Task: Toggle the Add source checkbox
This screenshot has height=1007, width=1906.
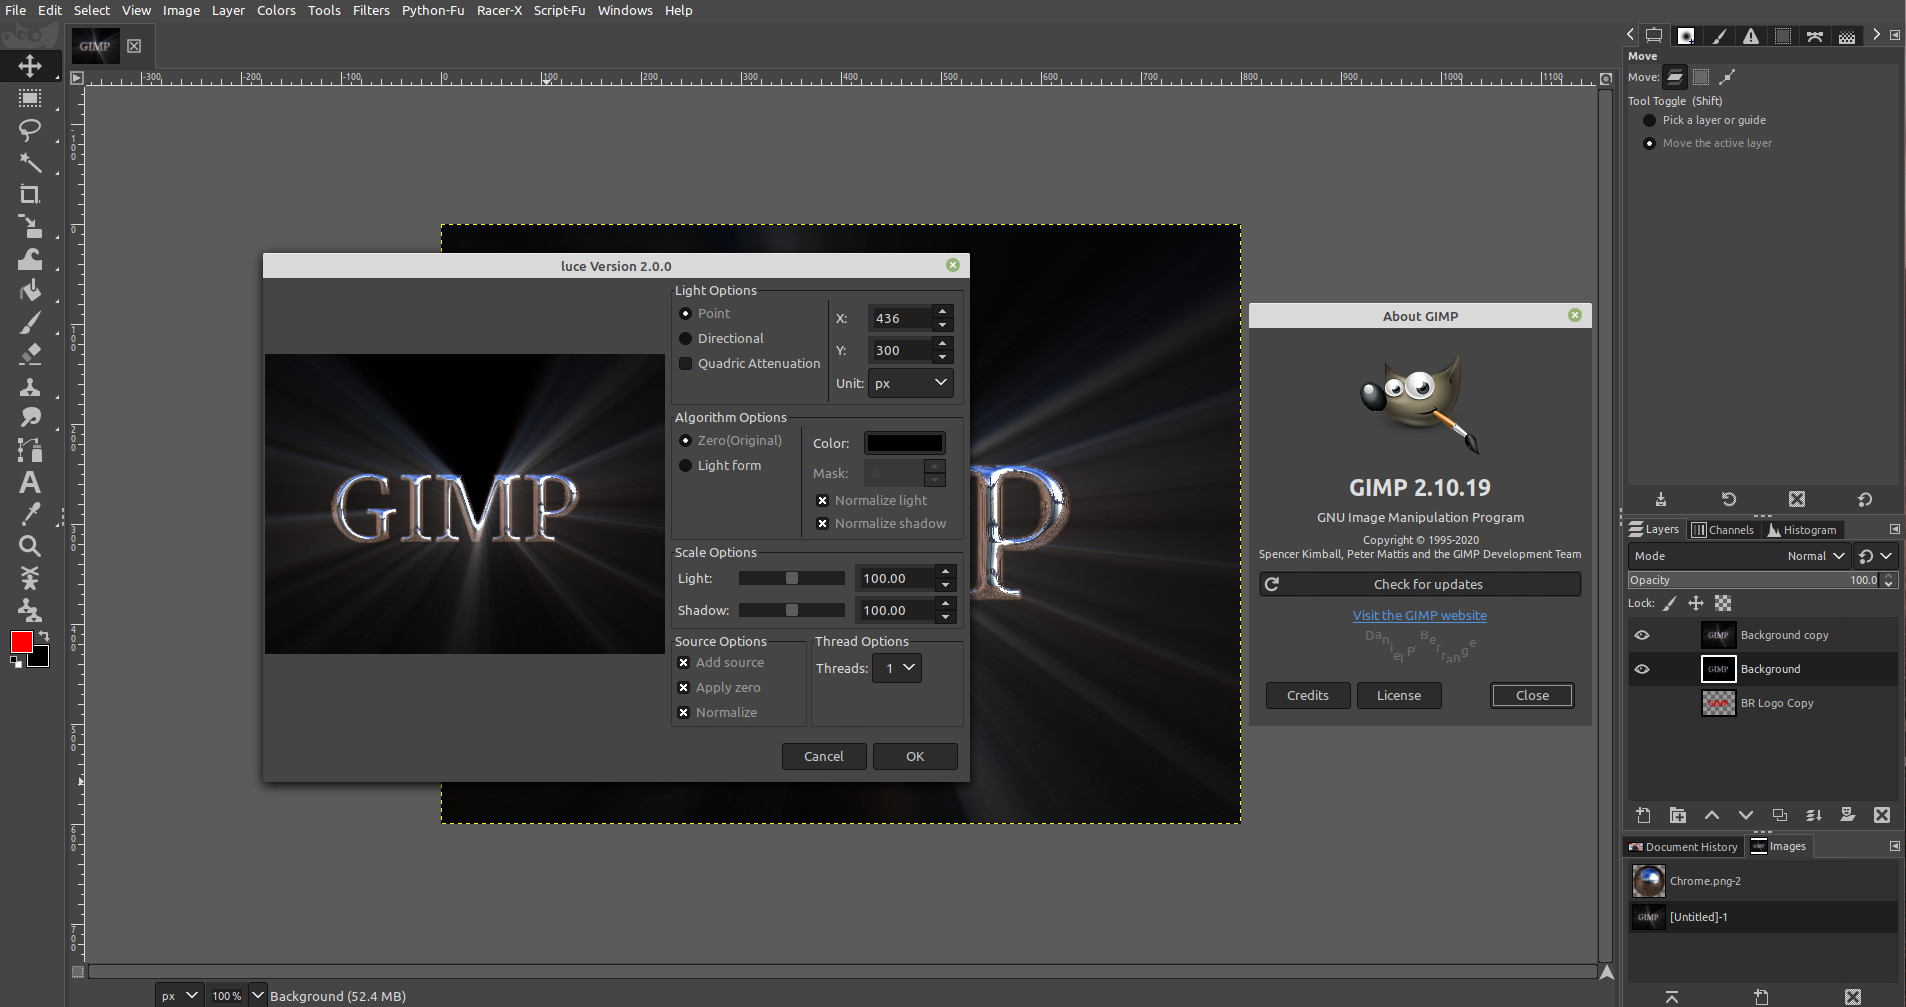Action: pyautogui.click(x=720, y=662)
